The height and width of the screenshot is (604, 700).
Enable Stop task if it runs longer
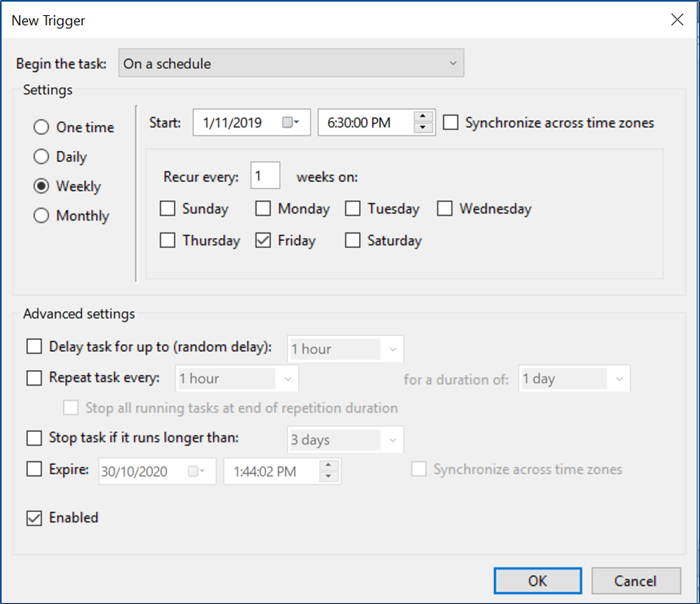[x=35, y=438]
